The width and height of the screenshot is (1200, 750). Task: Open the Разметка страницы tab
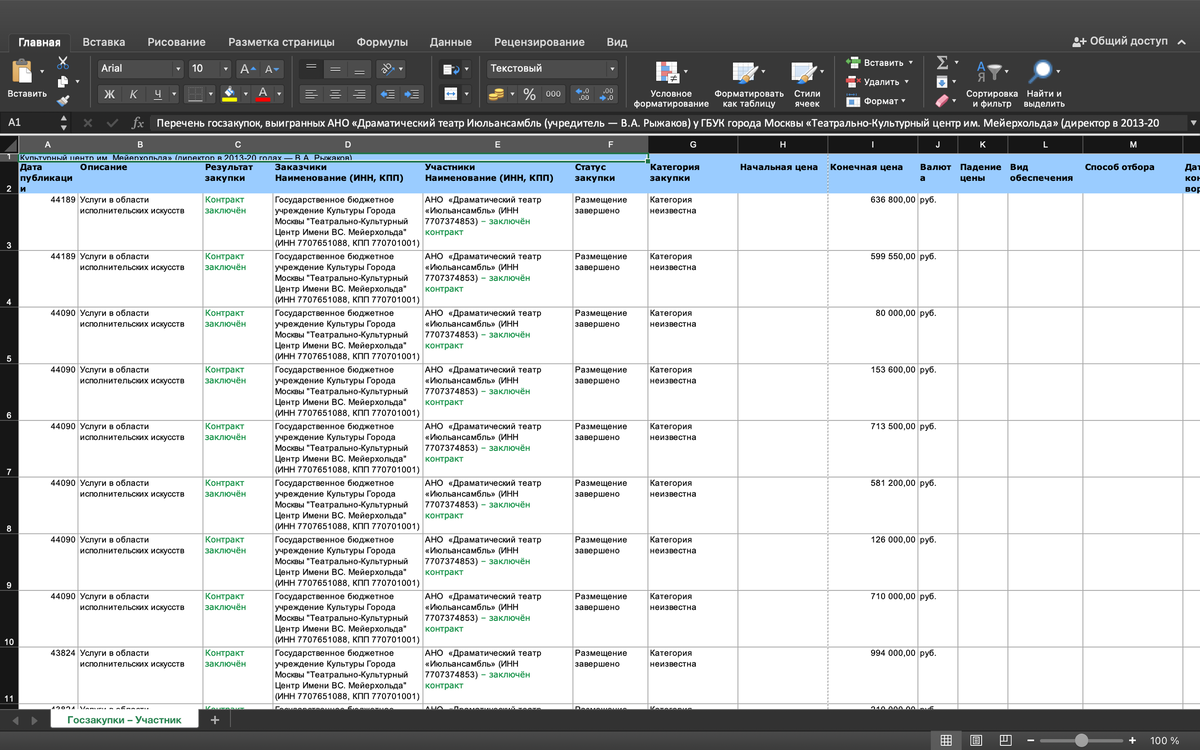[281, 42]
